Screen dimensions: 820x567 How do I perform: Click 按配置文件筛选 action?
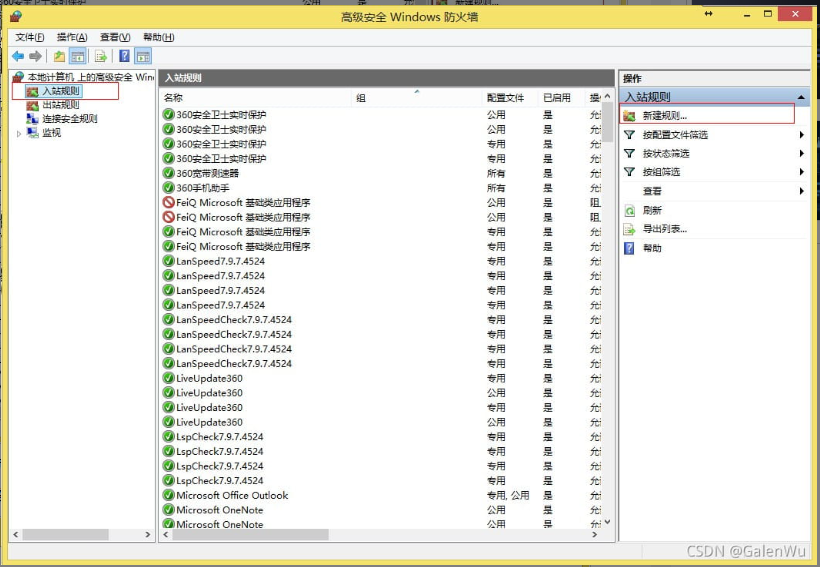point(675,135)
